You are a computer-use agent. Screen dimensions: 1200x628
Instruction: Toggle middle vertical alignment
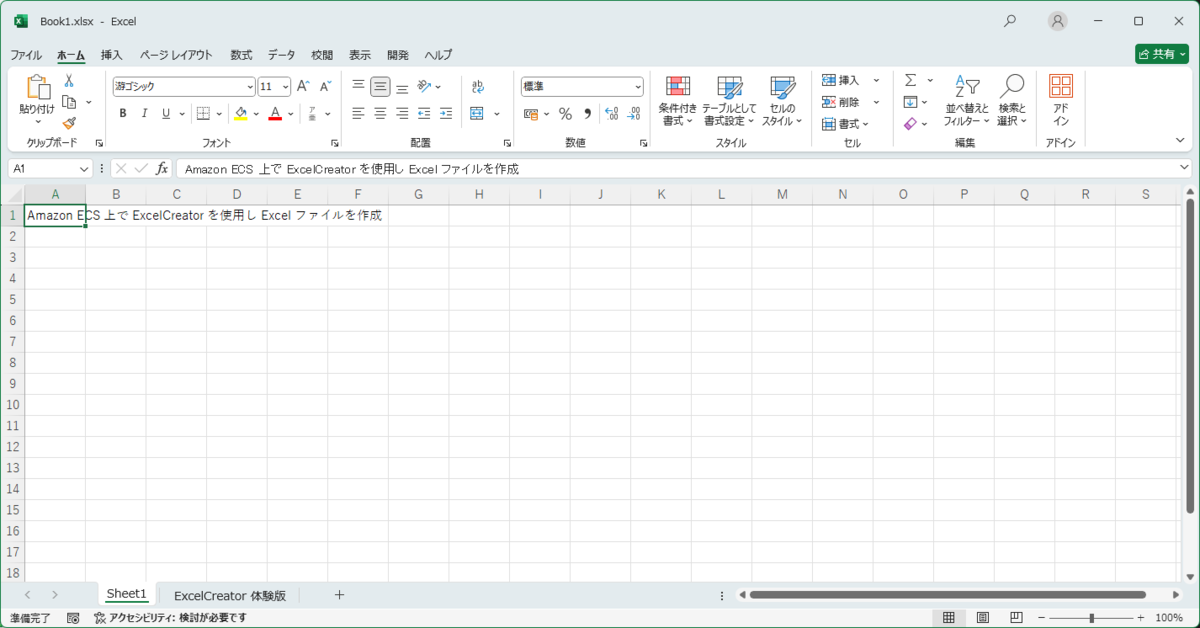(380, 87)
